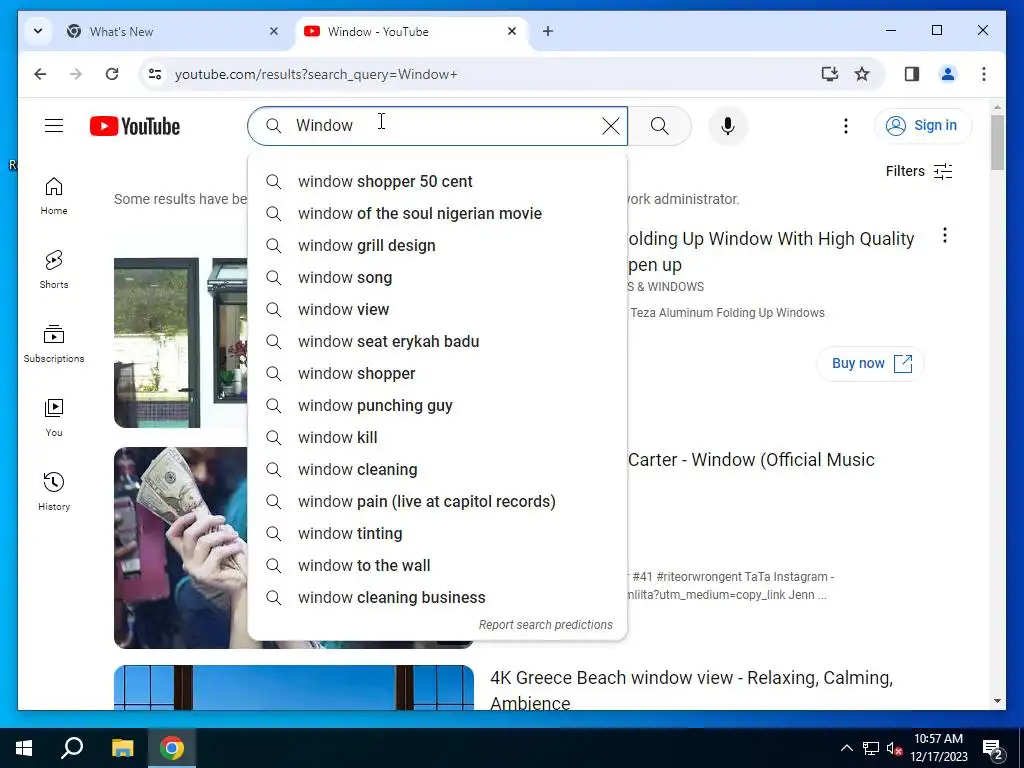The image size is (1024, 768).
Task: Select the 'Window - YouTube' tab
Action: pyautogui.click(x=411, y=31)
